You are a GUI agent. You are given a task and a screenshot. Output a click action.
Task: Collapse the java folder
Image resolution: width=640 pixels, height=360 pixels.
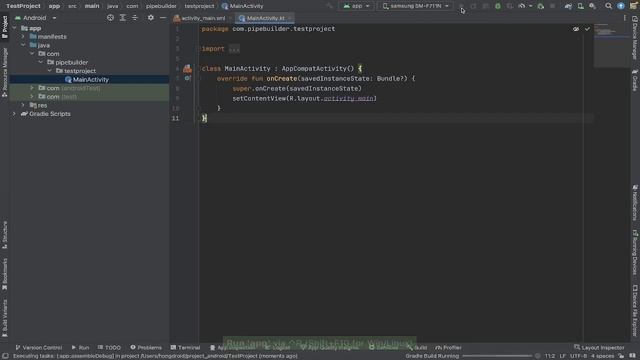coord(23,45)
